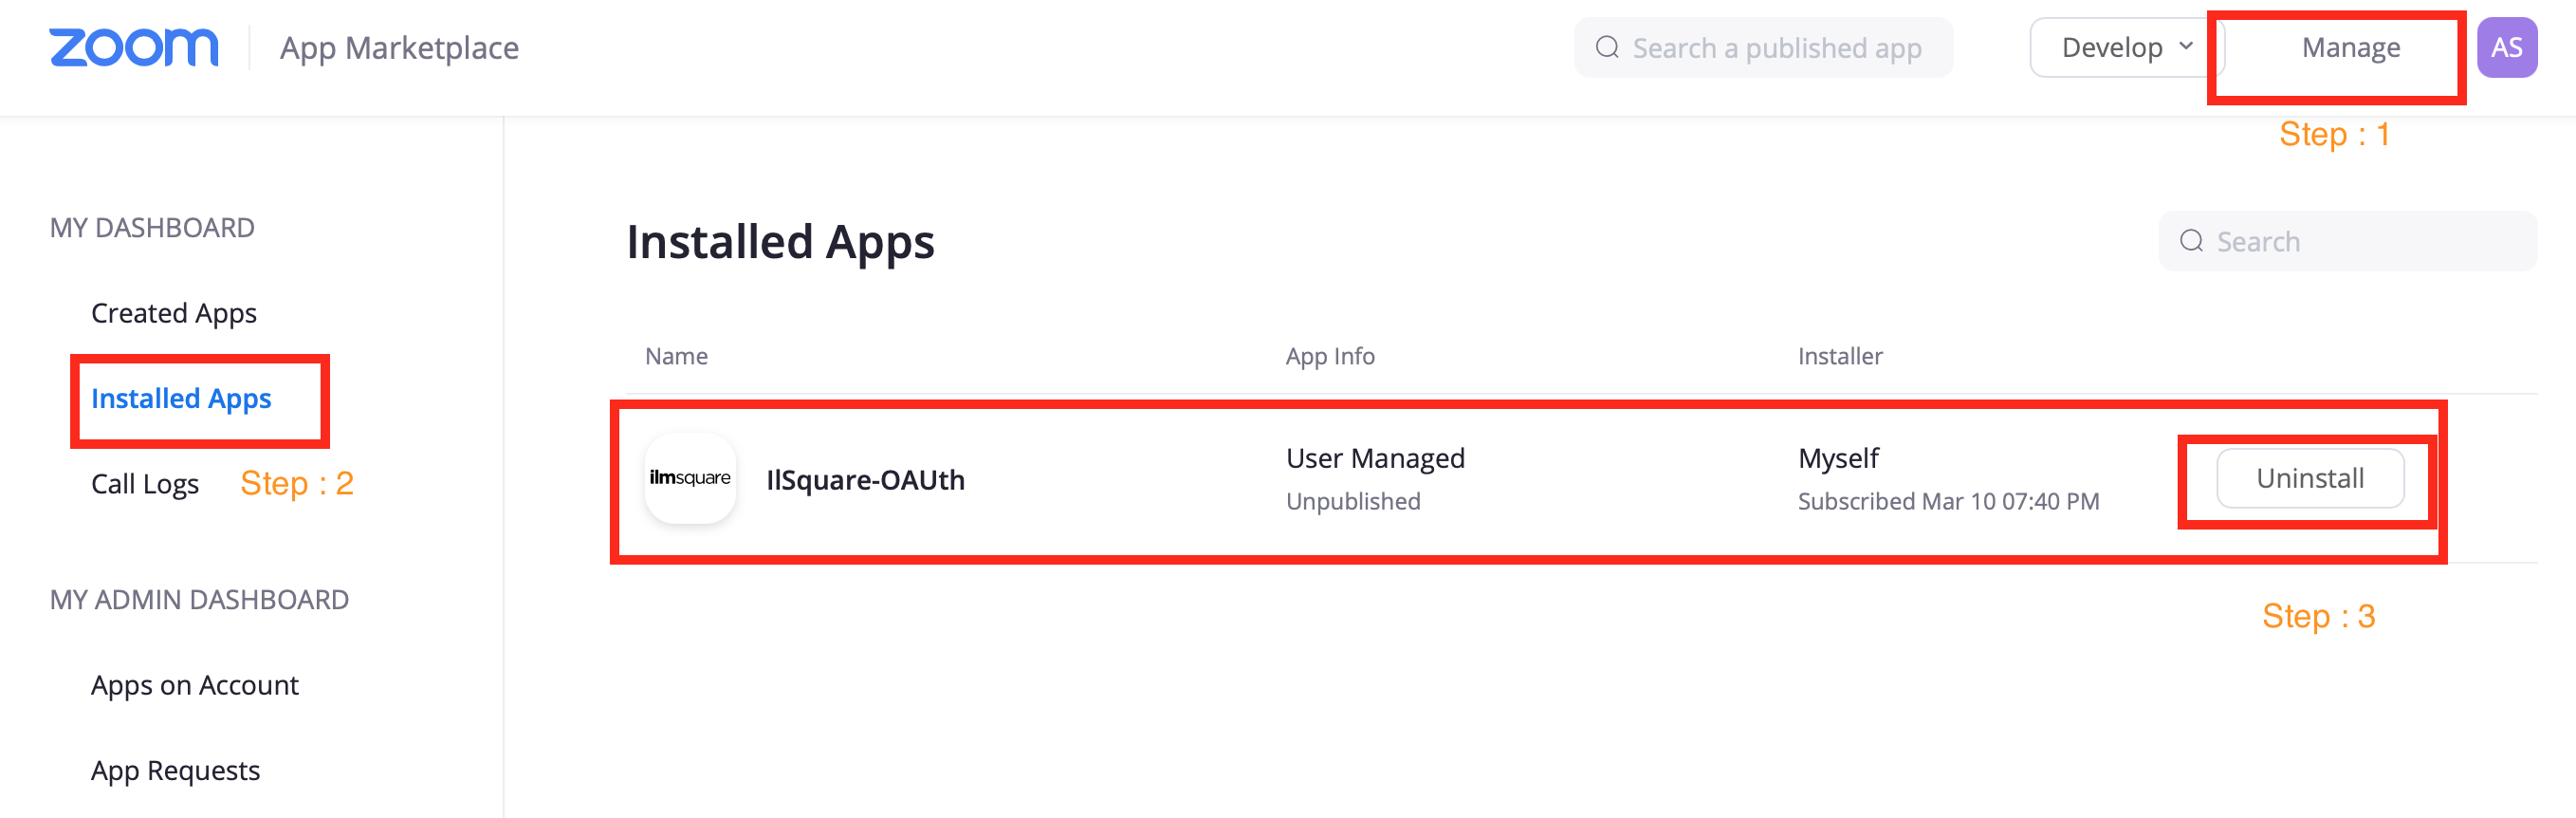2576x818 pixels.
Task: Uninstall the IlSquare-OAUth app
Action: pos(2310,478)
